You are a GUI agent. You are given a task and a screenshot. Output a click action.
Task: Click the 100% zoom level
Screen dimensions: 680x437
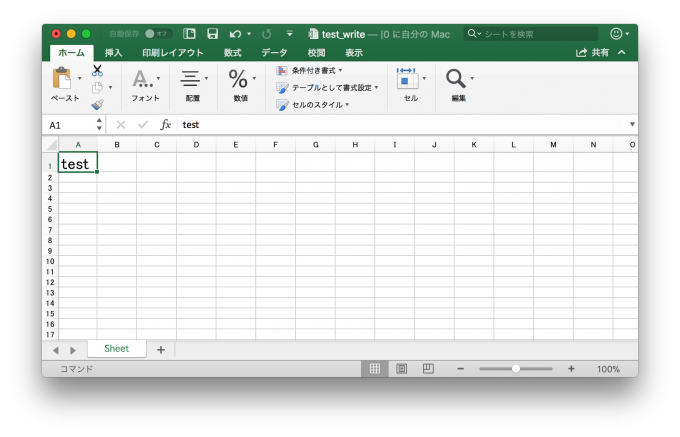point(608,369)
